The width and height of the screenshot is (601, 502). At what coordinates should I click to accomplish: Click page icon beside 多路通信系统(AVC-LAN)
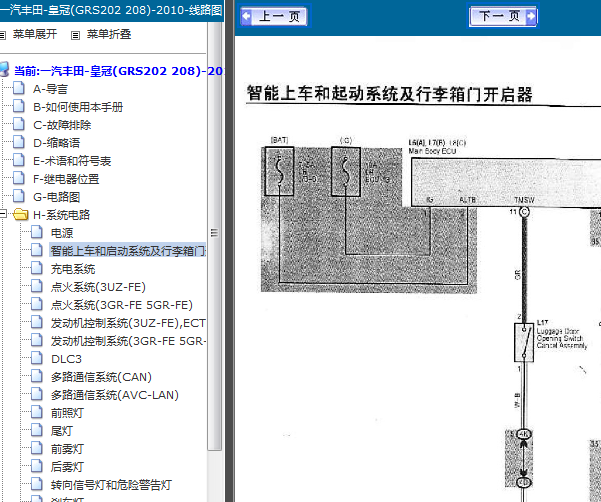pyautogui.click(x=37, y=394)
